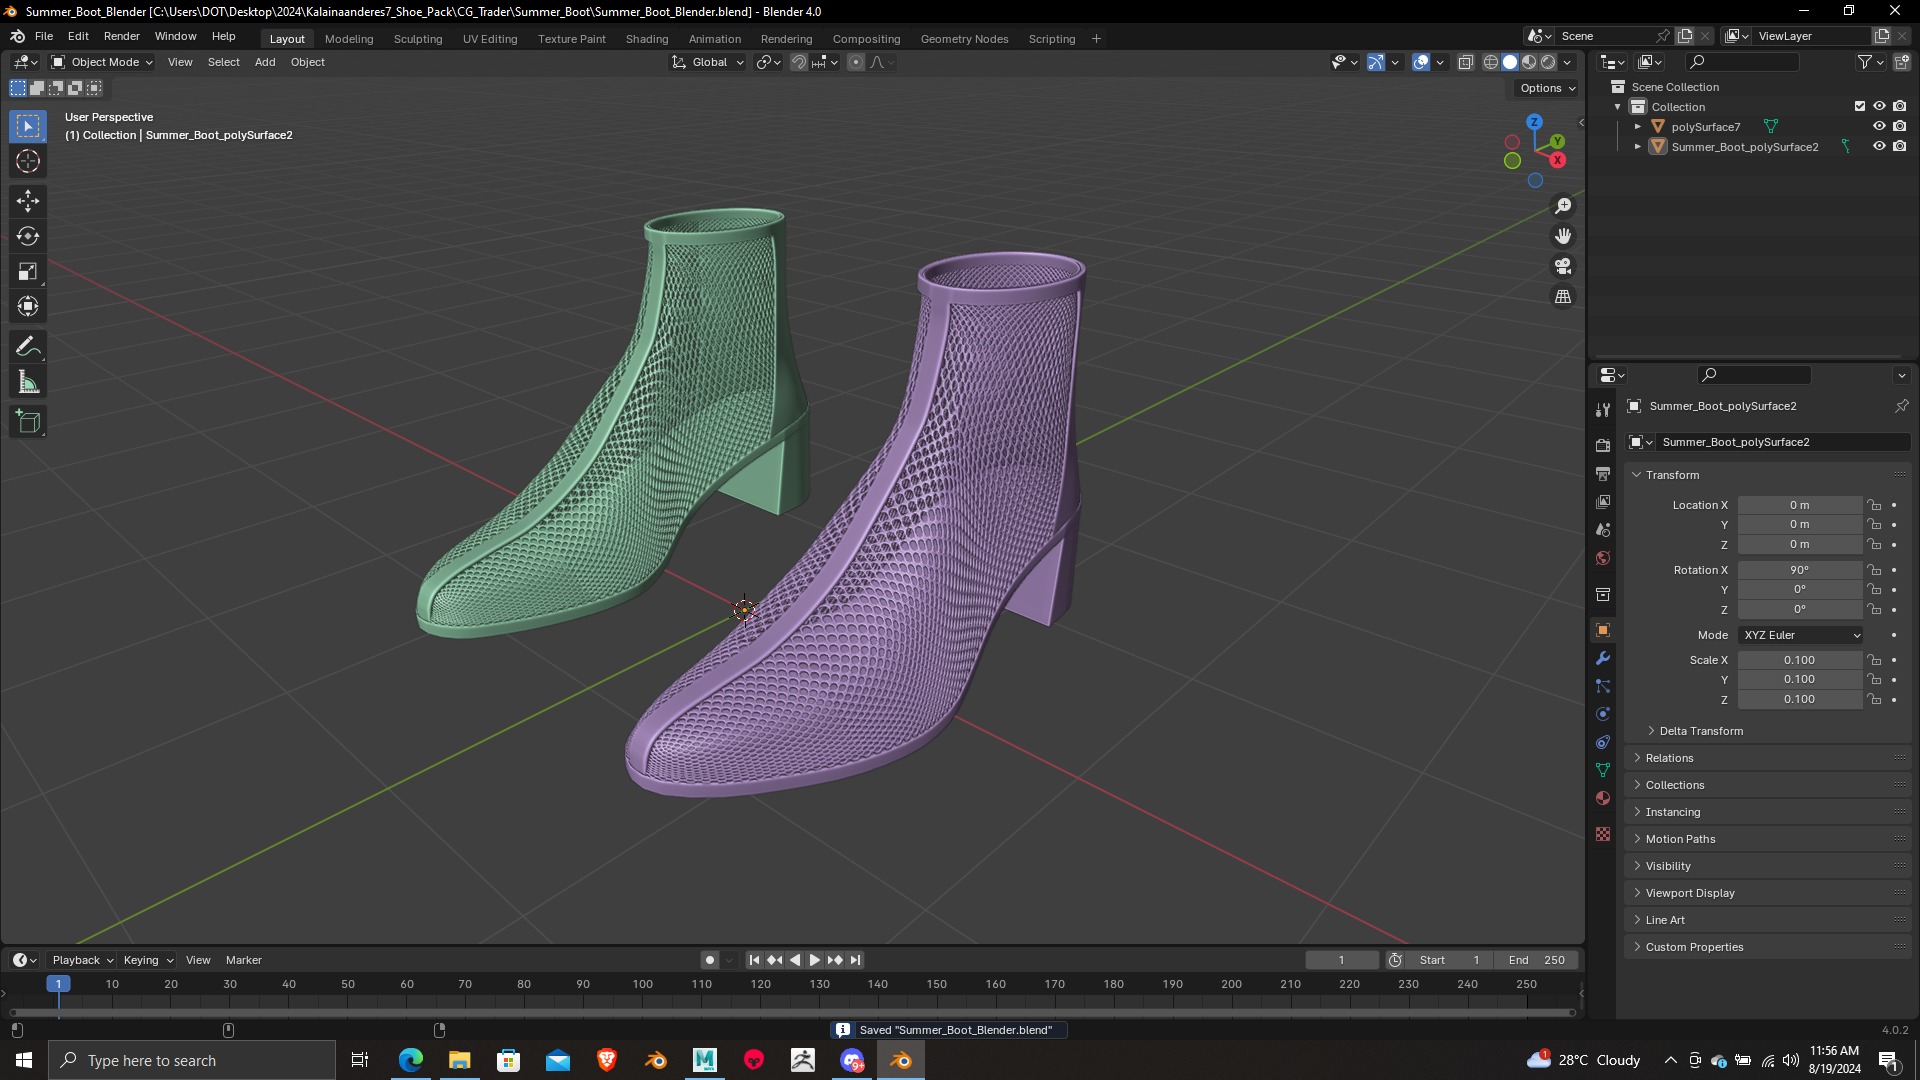Screen dimensions: 1920x1080
Task: Choose the Annotate pencil tool
Action: click(28, 347)
